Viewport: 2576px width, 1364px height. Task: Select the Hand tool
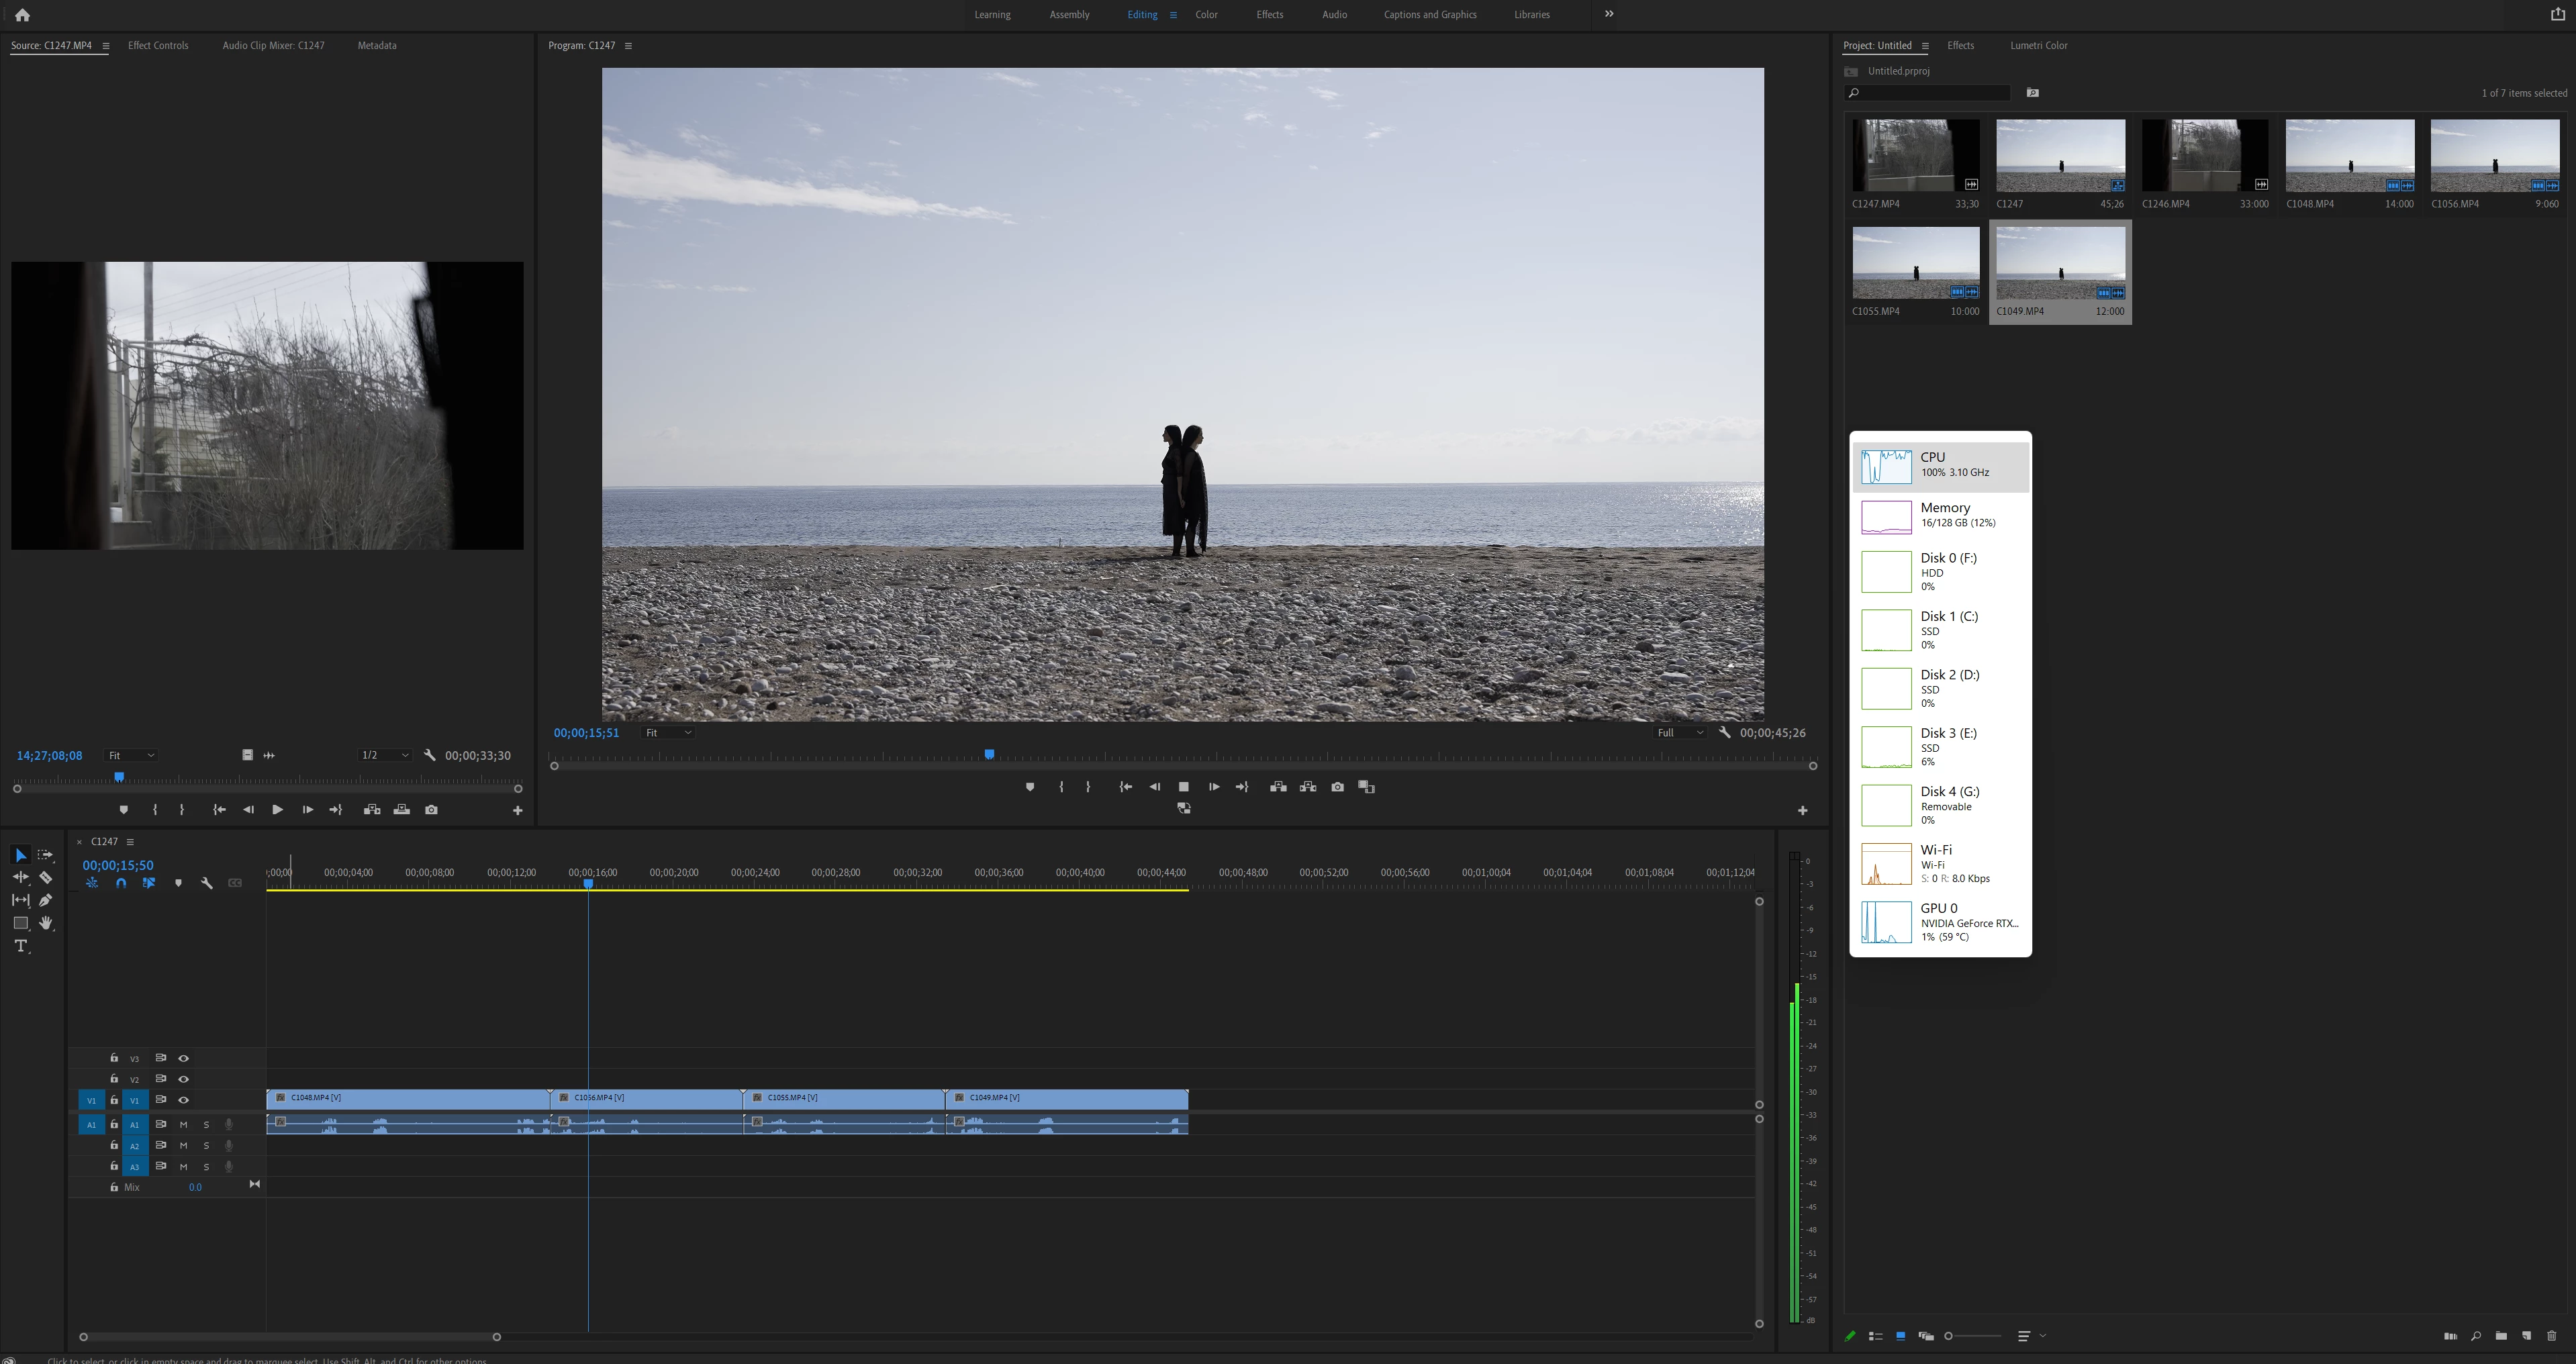tap(46, 923)
